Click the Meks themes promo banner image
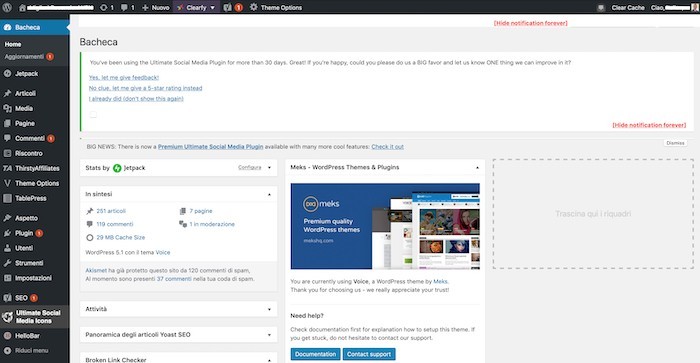700x363 pixels. click(385, 226)
